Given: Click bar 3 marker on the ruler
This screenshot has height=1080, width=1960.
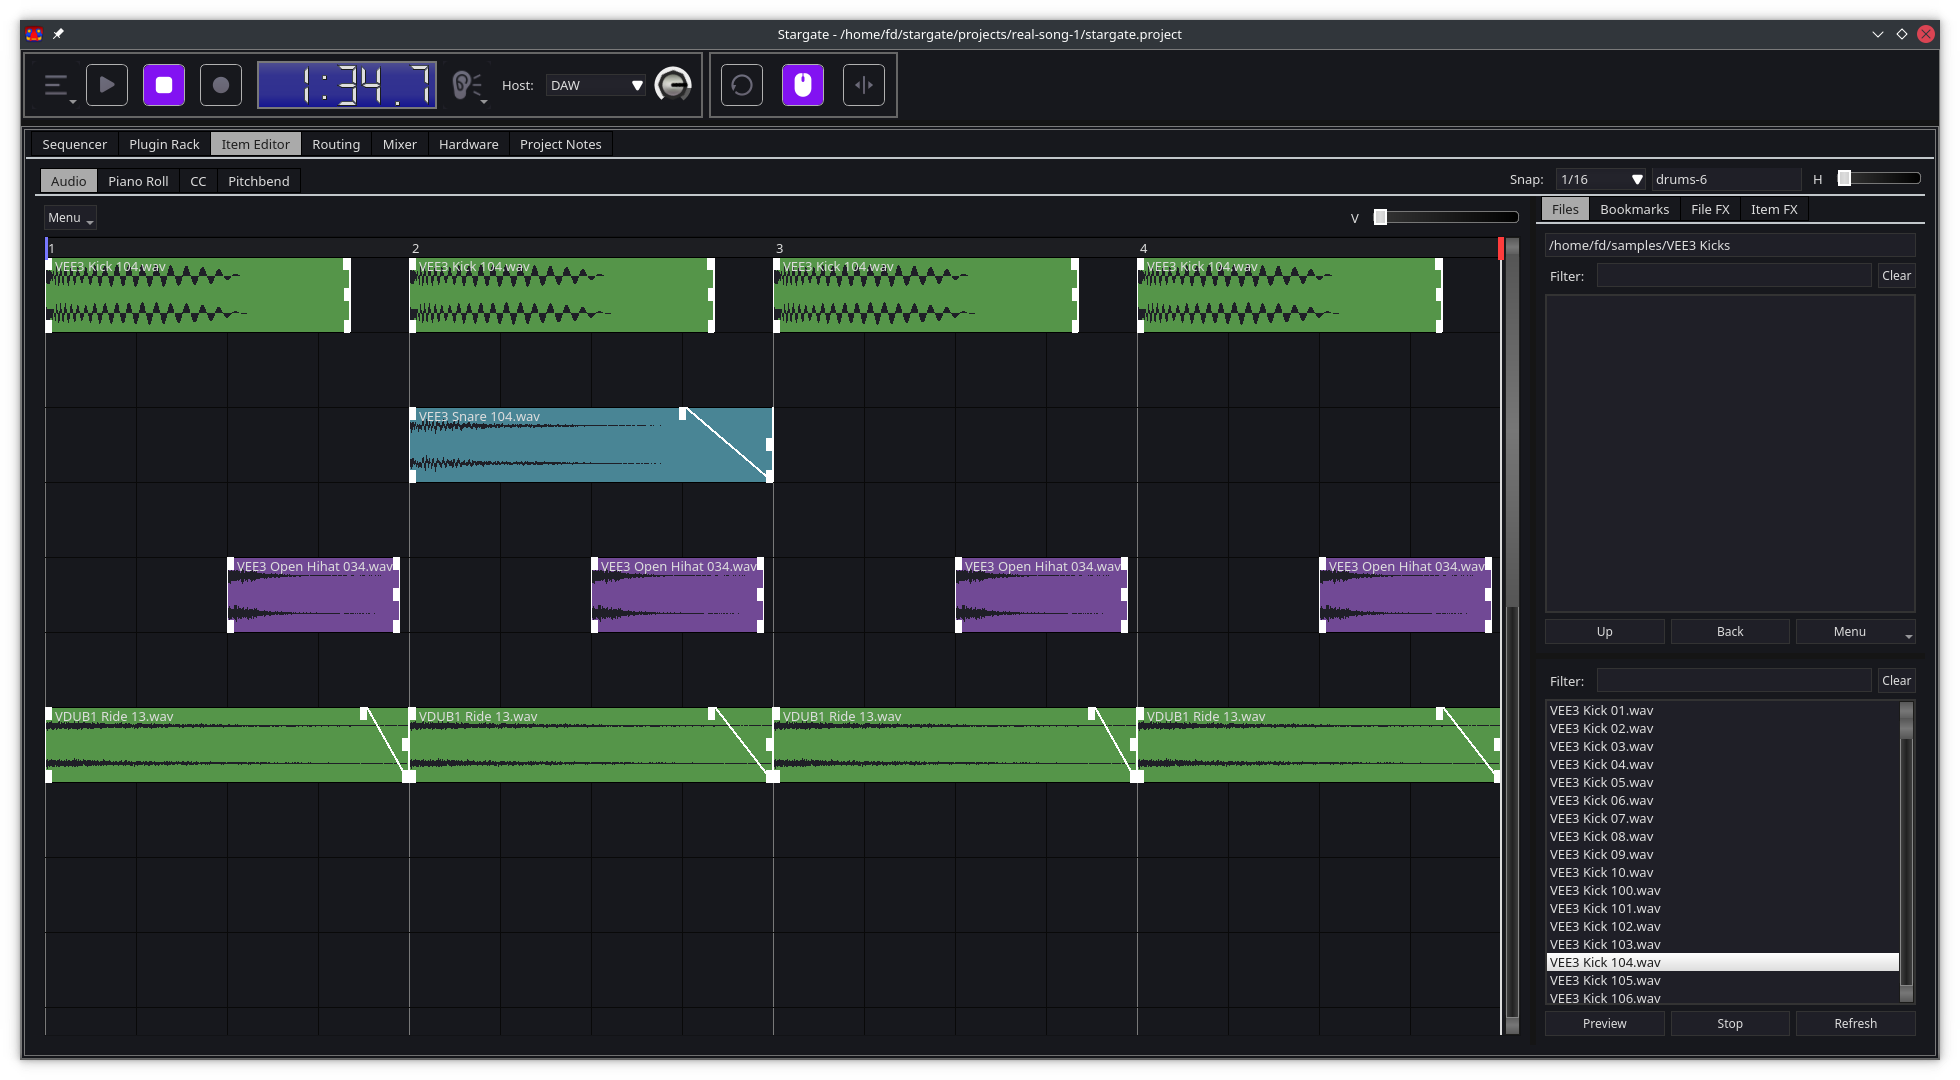Looking at the screenshot, I should [x=779, y=248].
